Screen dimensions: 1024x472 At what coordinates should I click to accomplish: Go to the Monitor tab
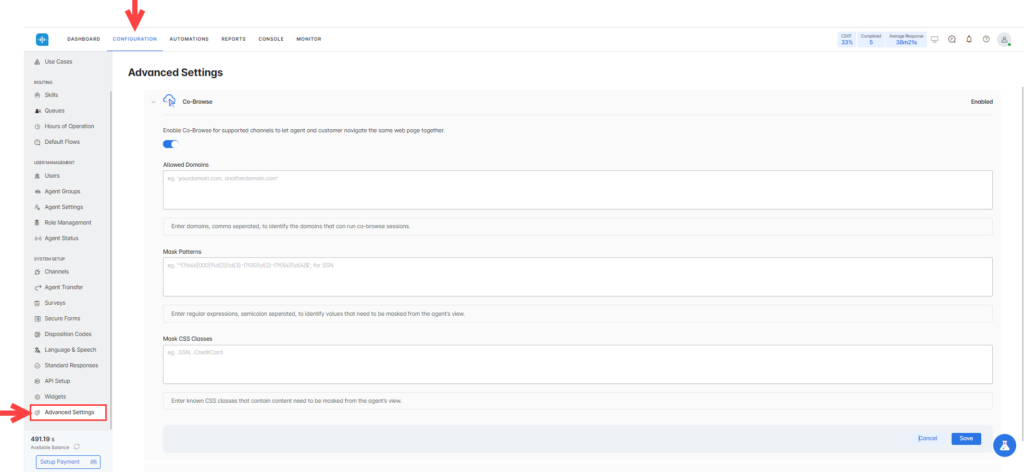[309, 39]
